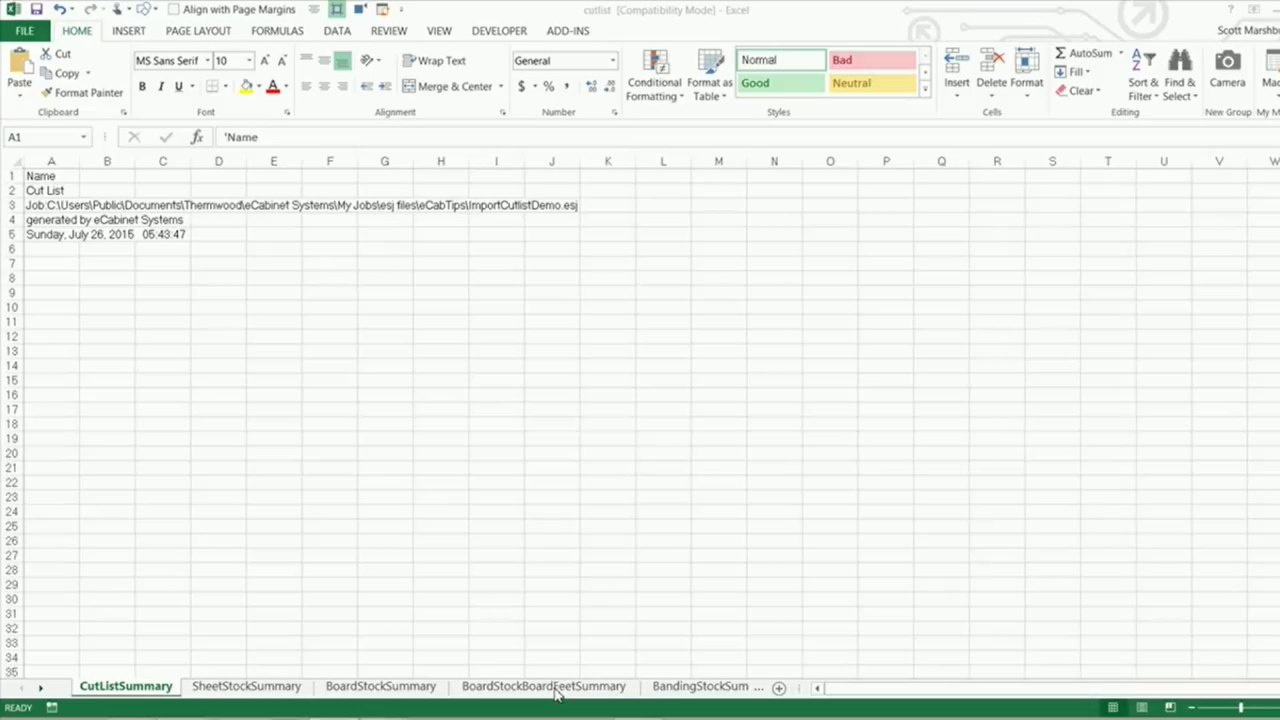Image resolution: width=1280 pixels, height=720 pixels.
Task: Apply the Bad cell style
Action: (872, 60)
